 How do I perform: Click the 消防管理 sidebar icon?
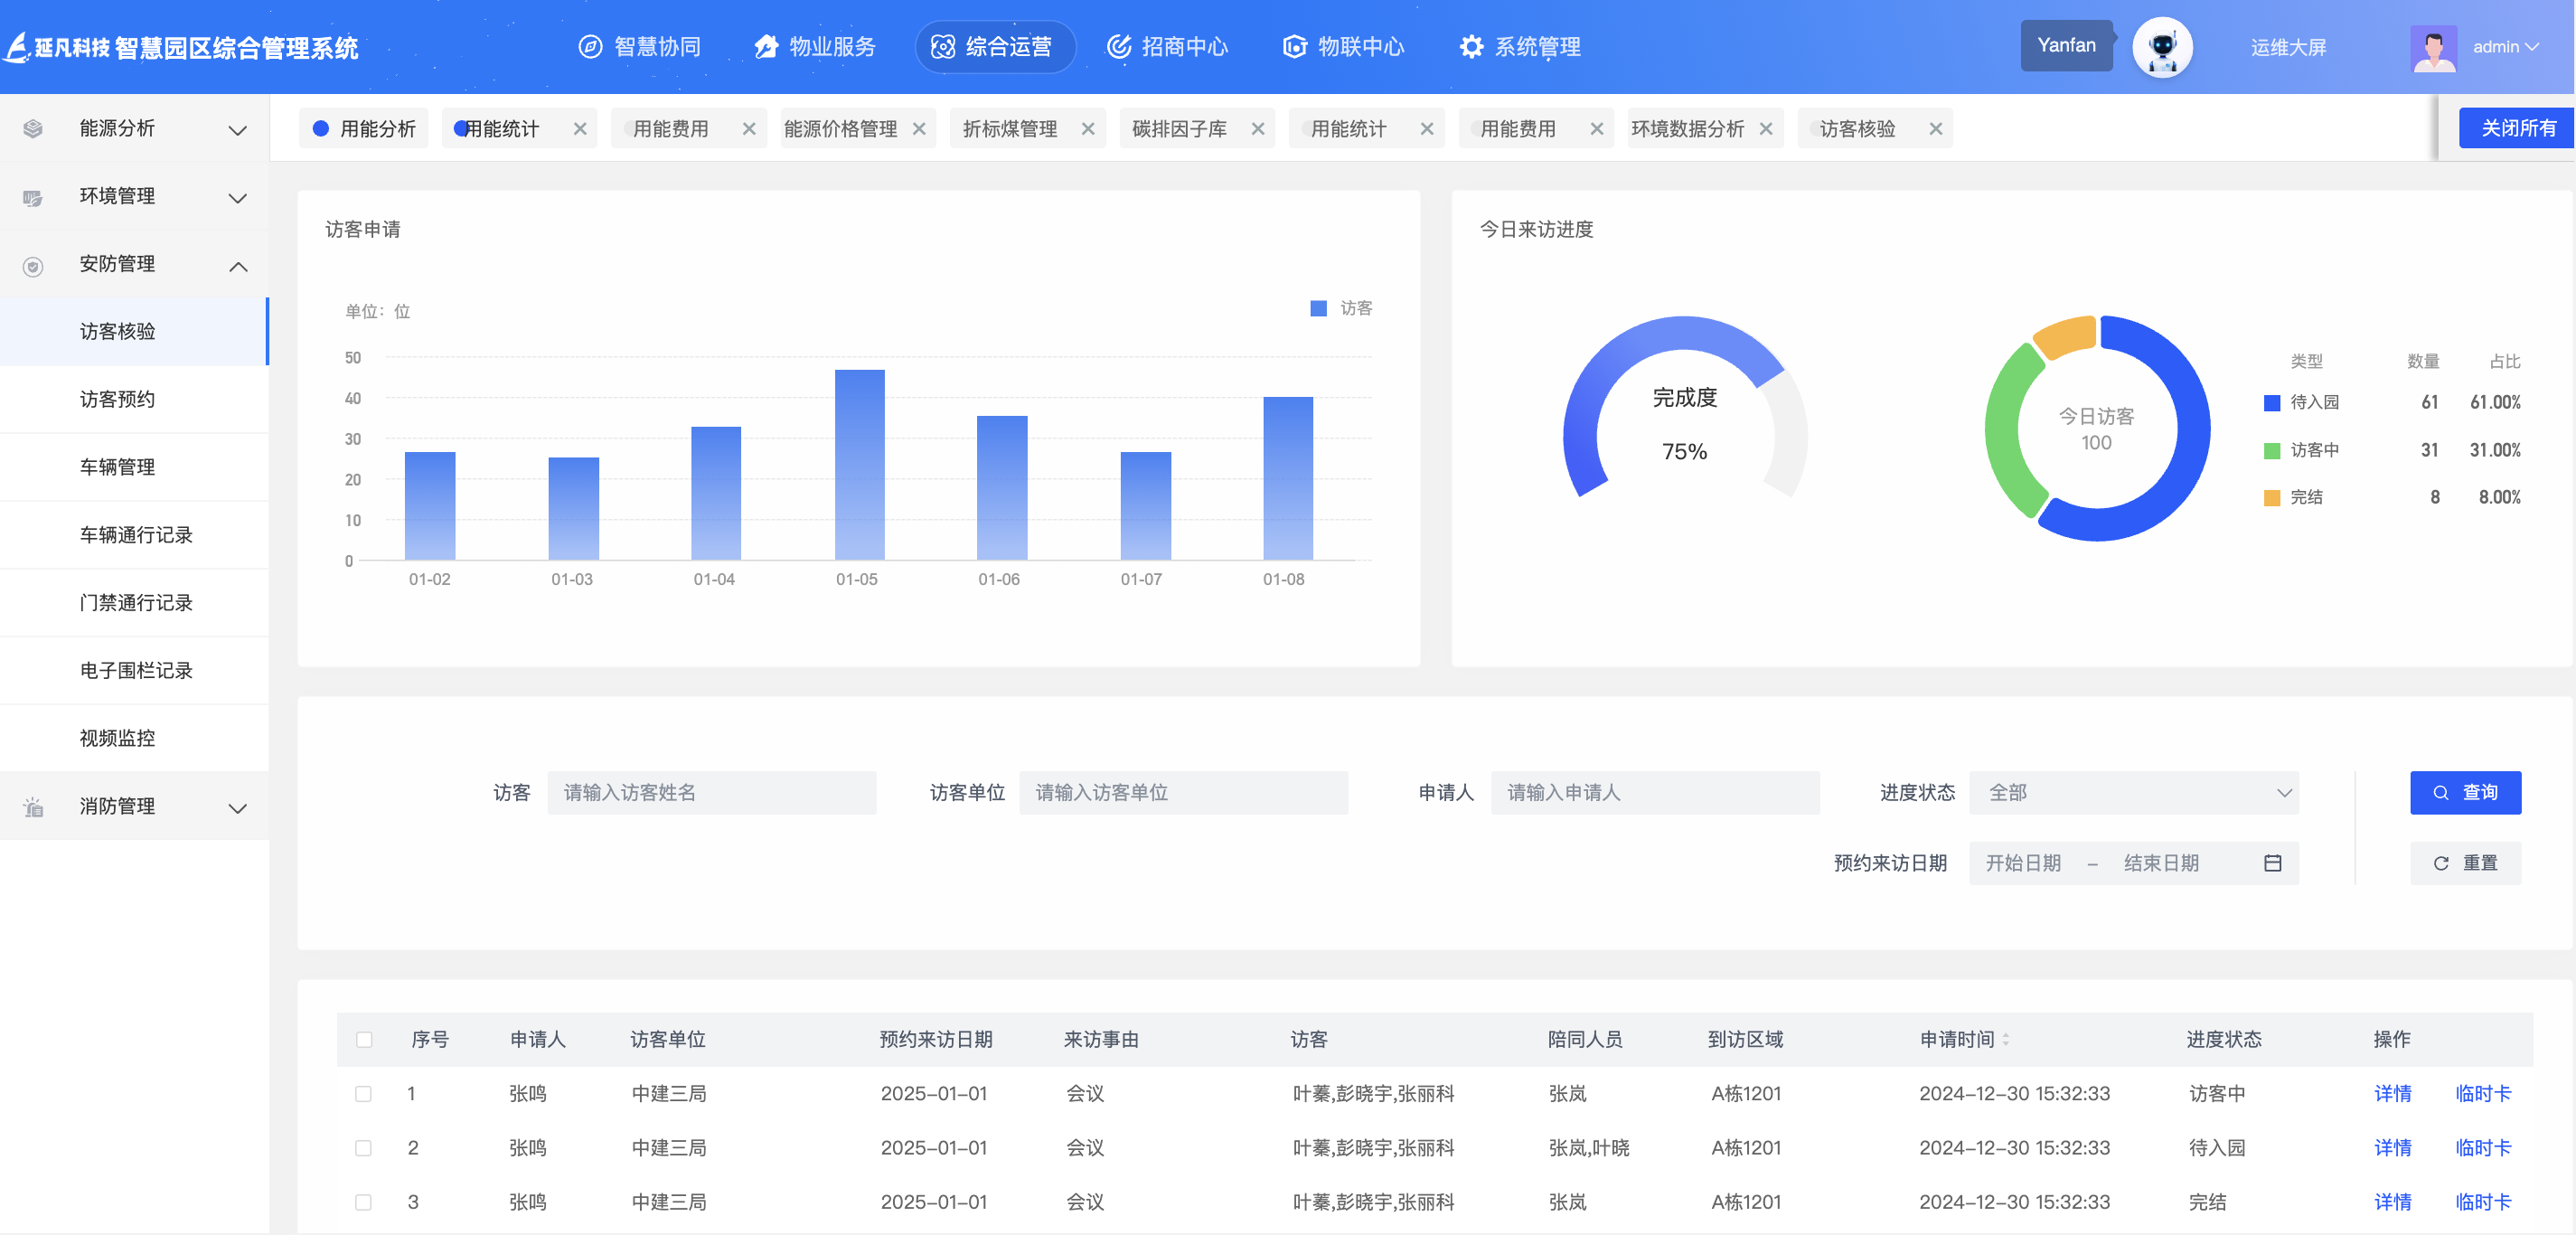click(x=33, y=807)
